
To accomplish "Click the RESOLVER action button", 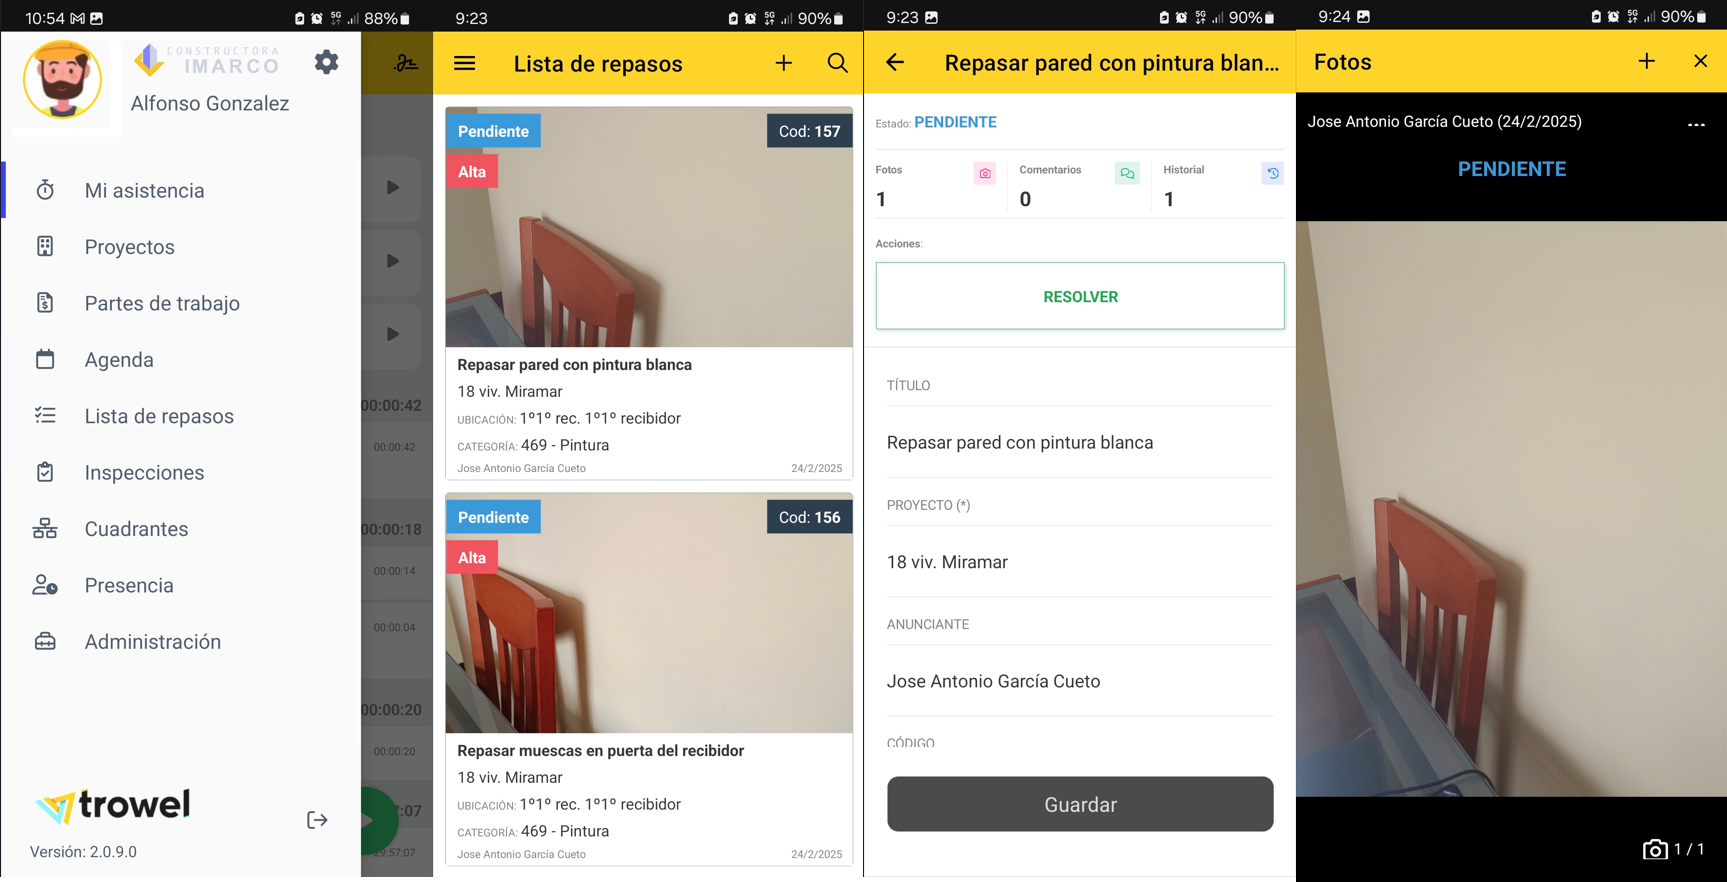I will click(x=1080, y=296).
